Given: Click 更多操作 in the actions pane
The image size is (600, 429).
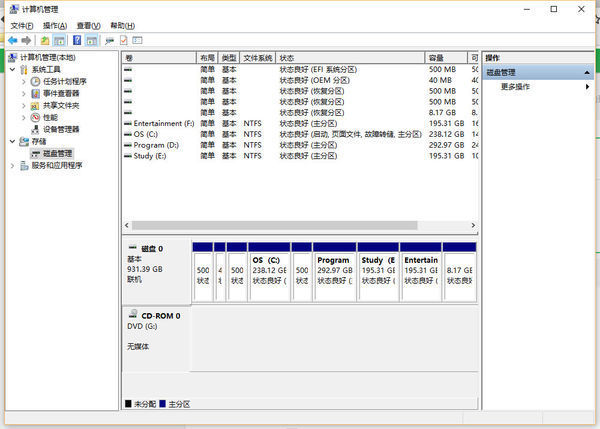Looking at the screenshot, I should pyautogui.click(x=515, y=87).
